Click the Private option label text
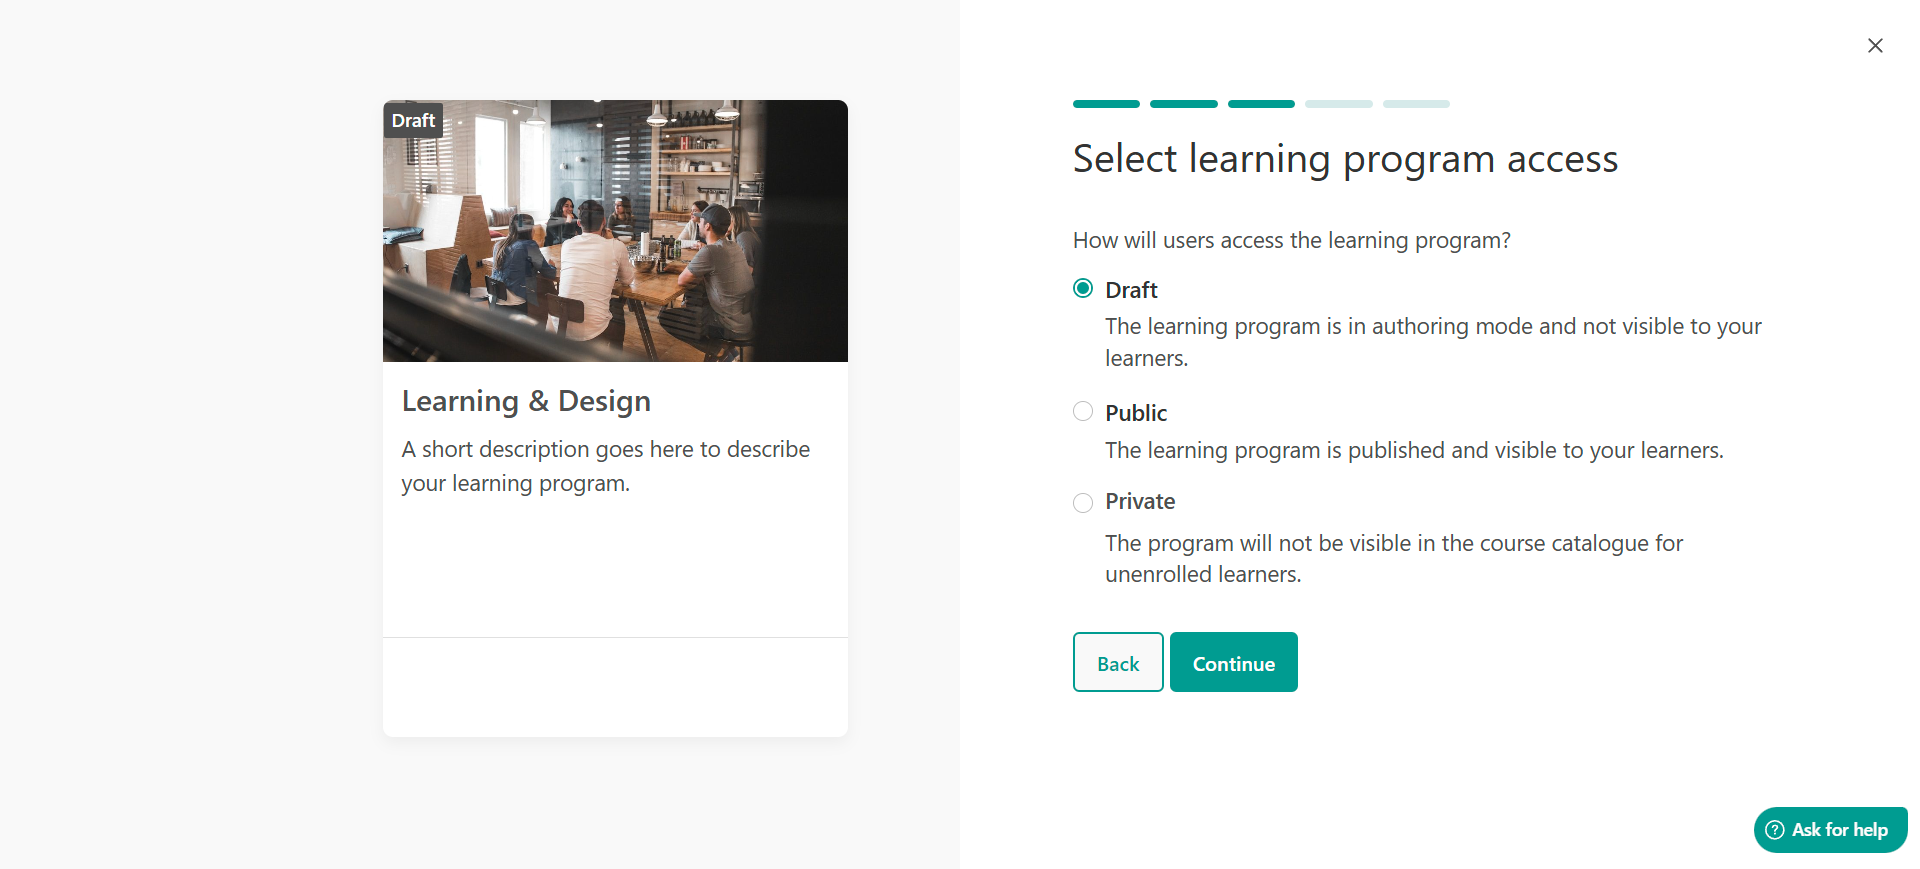 1140,501
